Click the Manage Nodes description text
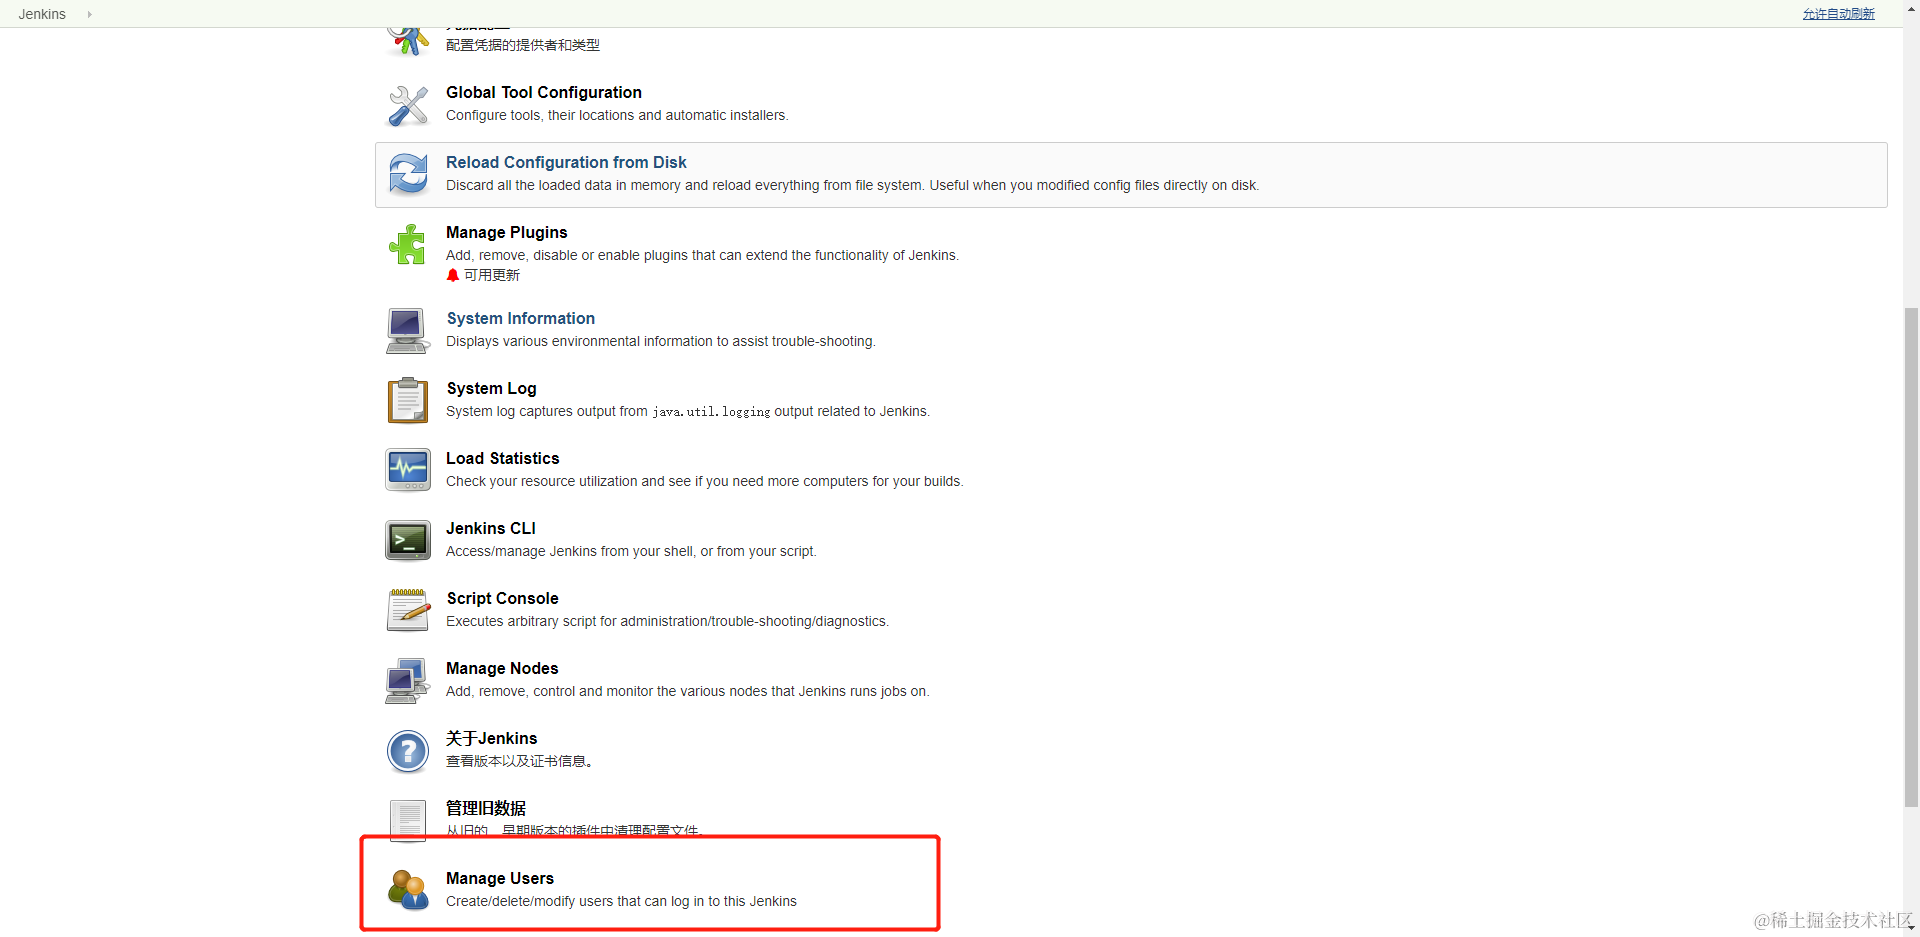 [688, 691]
